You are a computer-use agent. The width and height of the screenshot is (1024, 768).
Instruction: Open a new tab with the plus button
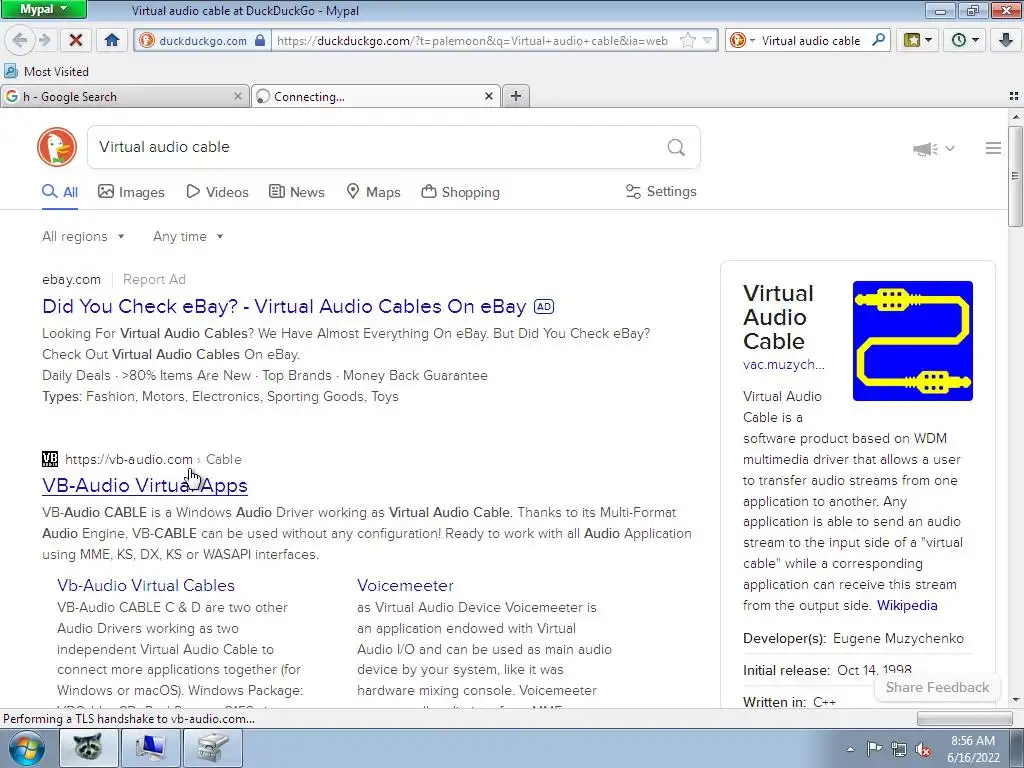click(x=516, y=96)
